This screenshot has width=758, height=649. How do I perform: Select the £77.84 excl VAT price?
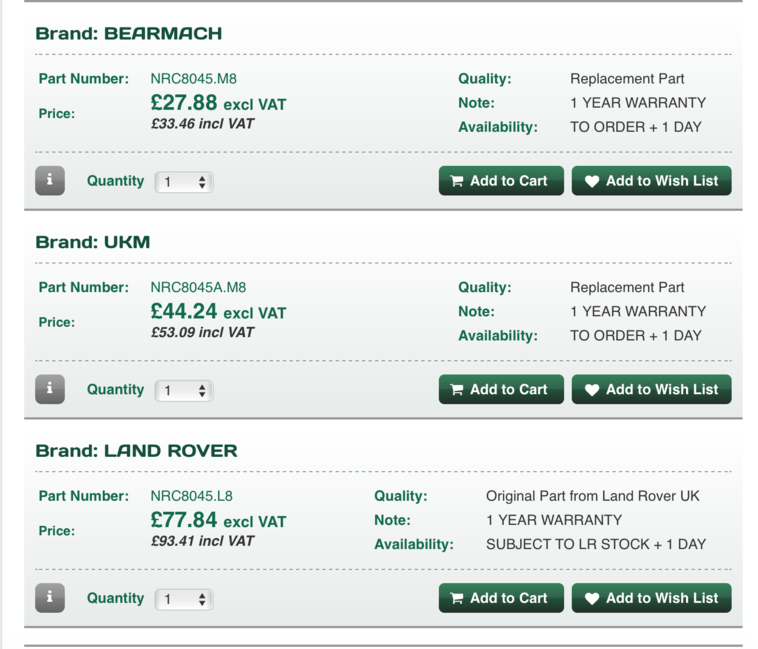(x=219, y=520)
